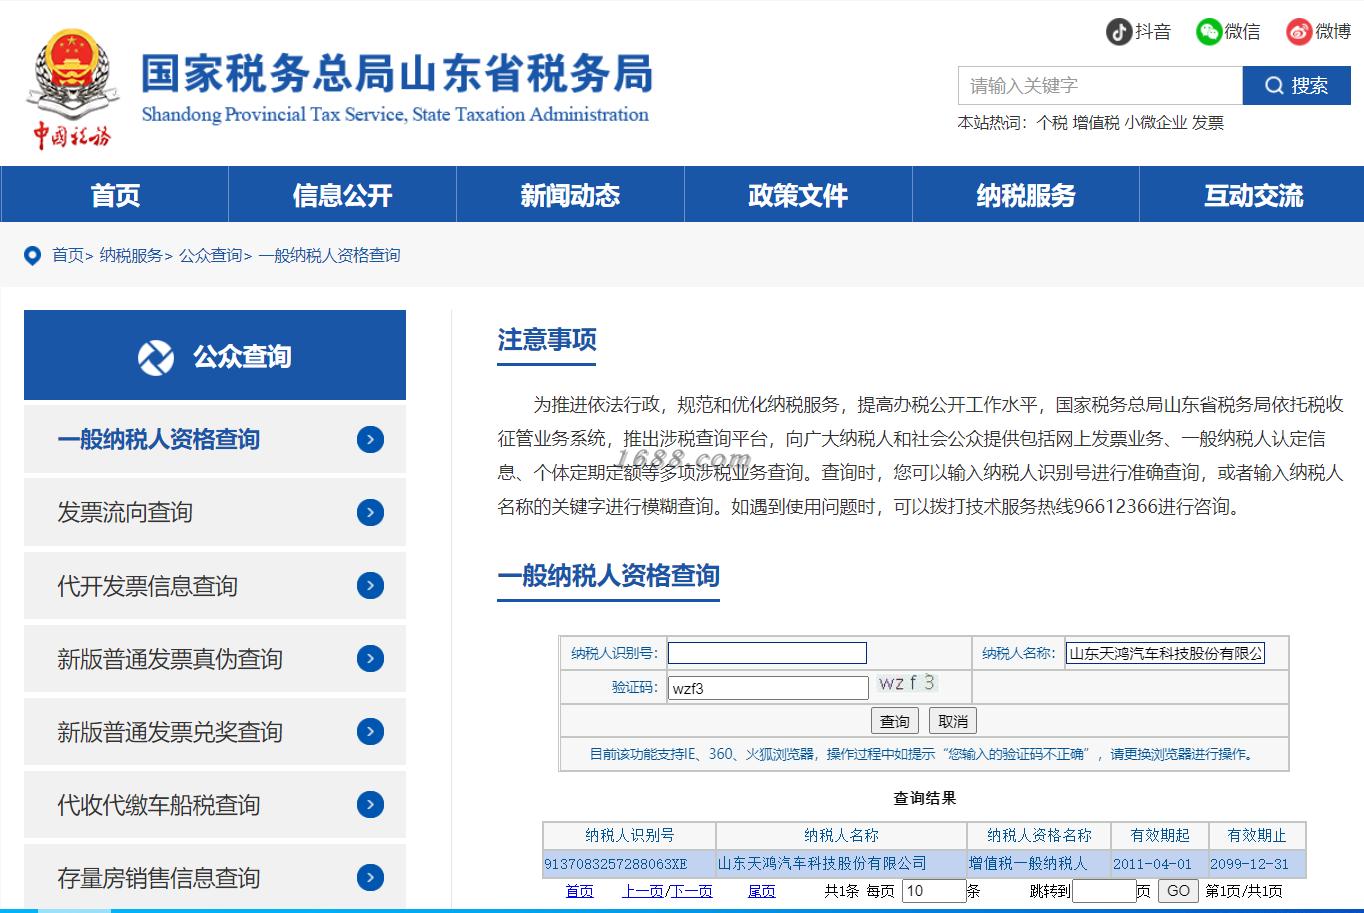Select sidebar item 代收代缴车船税查询
The height and width of the screenshot is (913, 1364).
[215, 804]
